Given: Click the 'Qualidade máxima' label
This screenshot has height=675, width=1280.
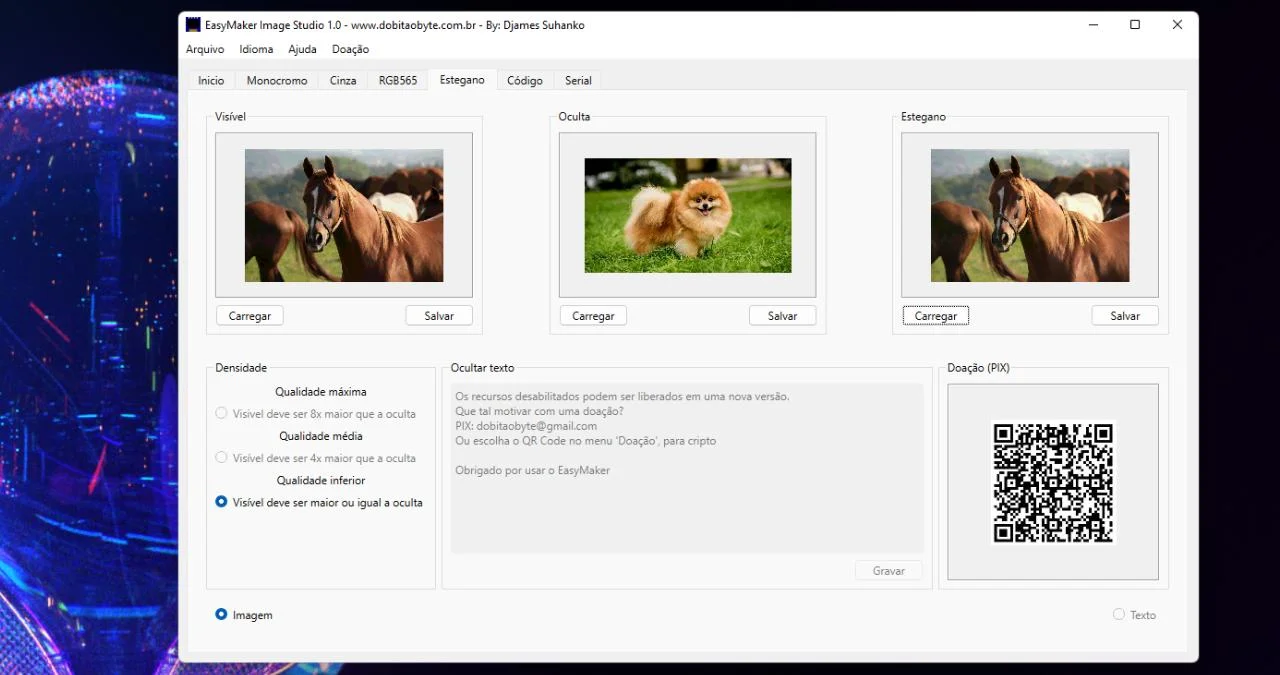Looking at the screenshot, I should pyautogui.click(x=321, y=392).
